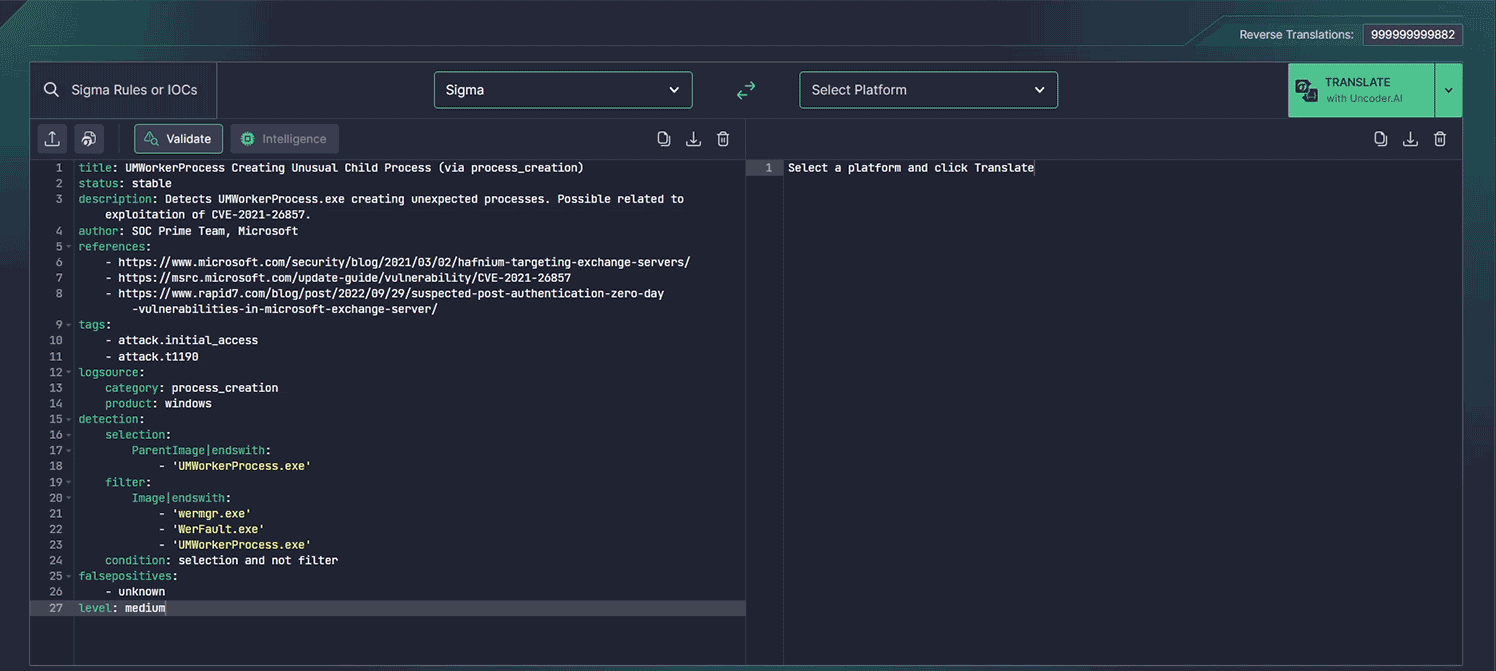Download the Sigma rule from left editor
Image resolution: width=1496 pixels, height=671 pixels.
[x=693, y=139]
